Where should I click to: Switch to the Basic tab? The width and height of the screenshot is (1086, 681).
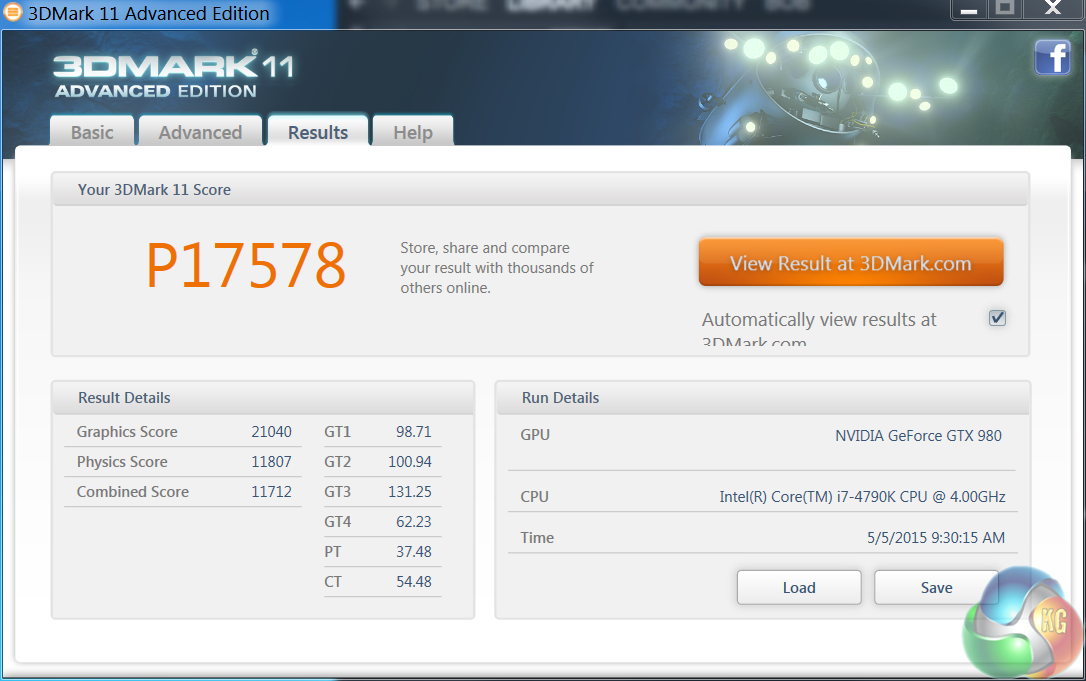92,132
